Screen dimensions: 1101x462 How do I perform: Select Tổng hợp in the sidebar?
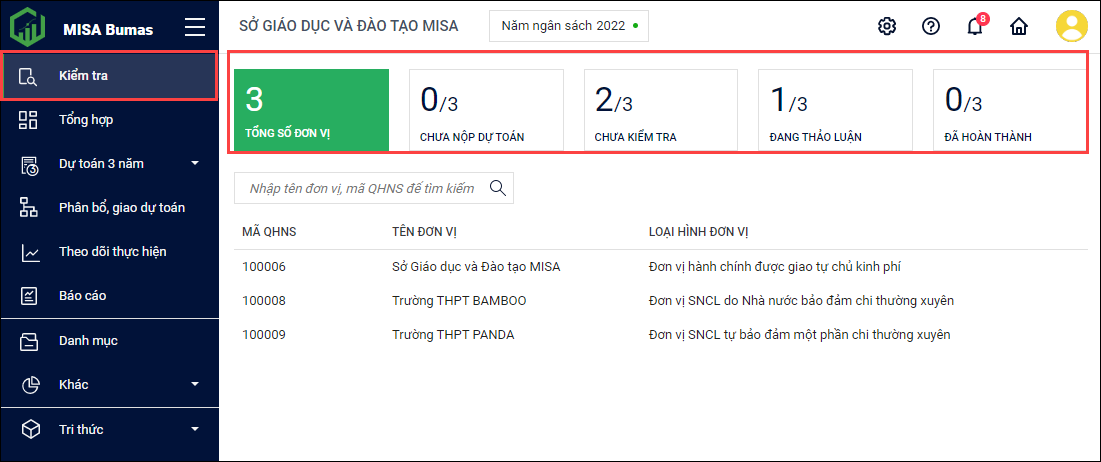pos(85,120)
